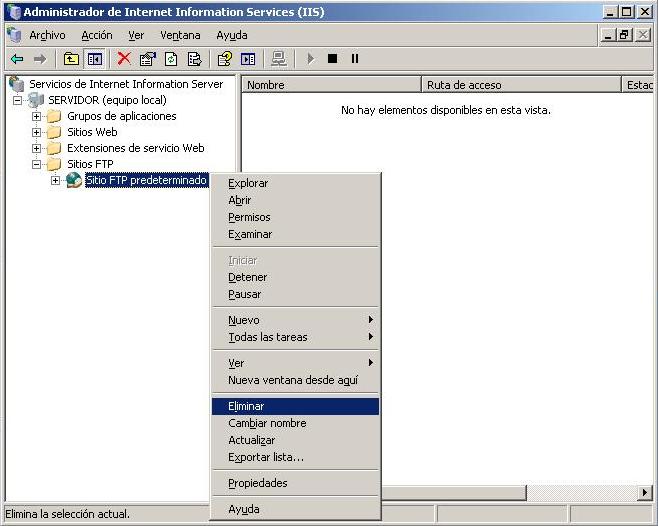Click the Help toolbar icon

tap(225, 59)
